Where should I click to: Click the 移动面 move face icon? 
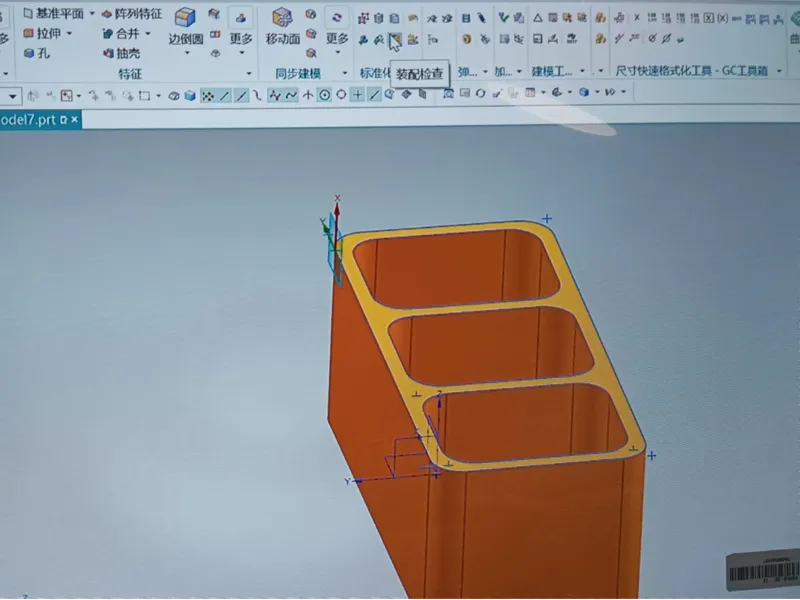[x=282, y=17]
